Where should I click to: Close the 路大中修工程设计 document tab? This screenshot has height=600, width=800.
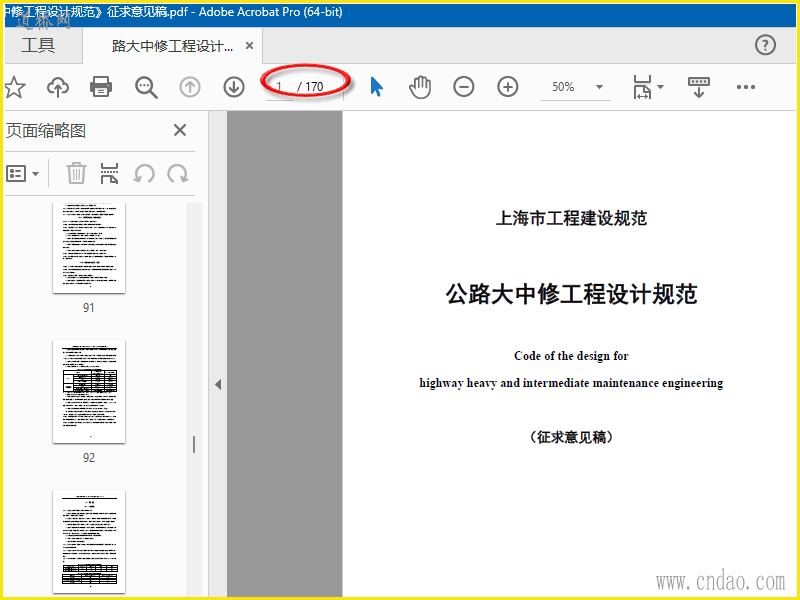[249, 46]
